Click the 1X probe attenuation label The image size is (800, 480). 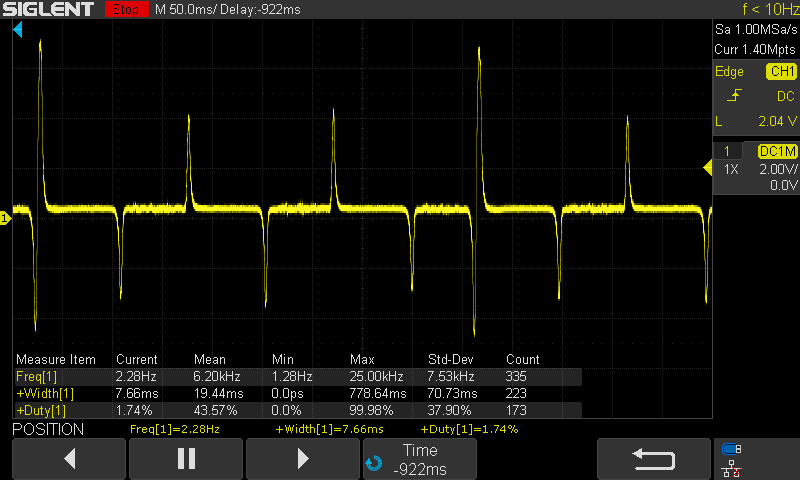pos(731,169)
